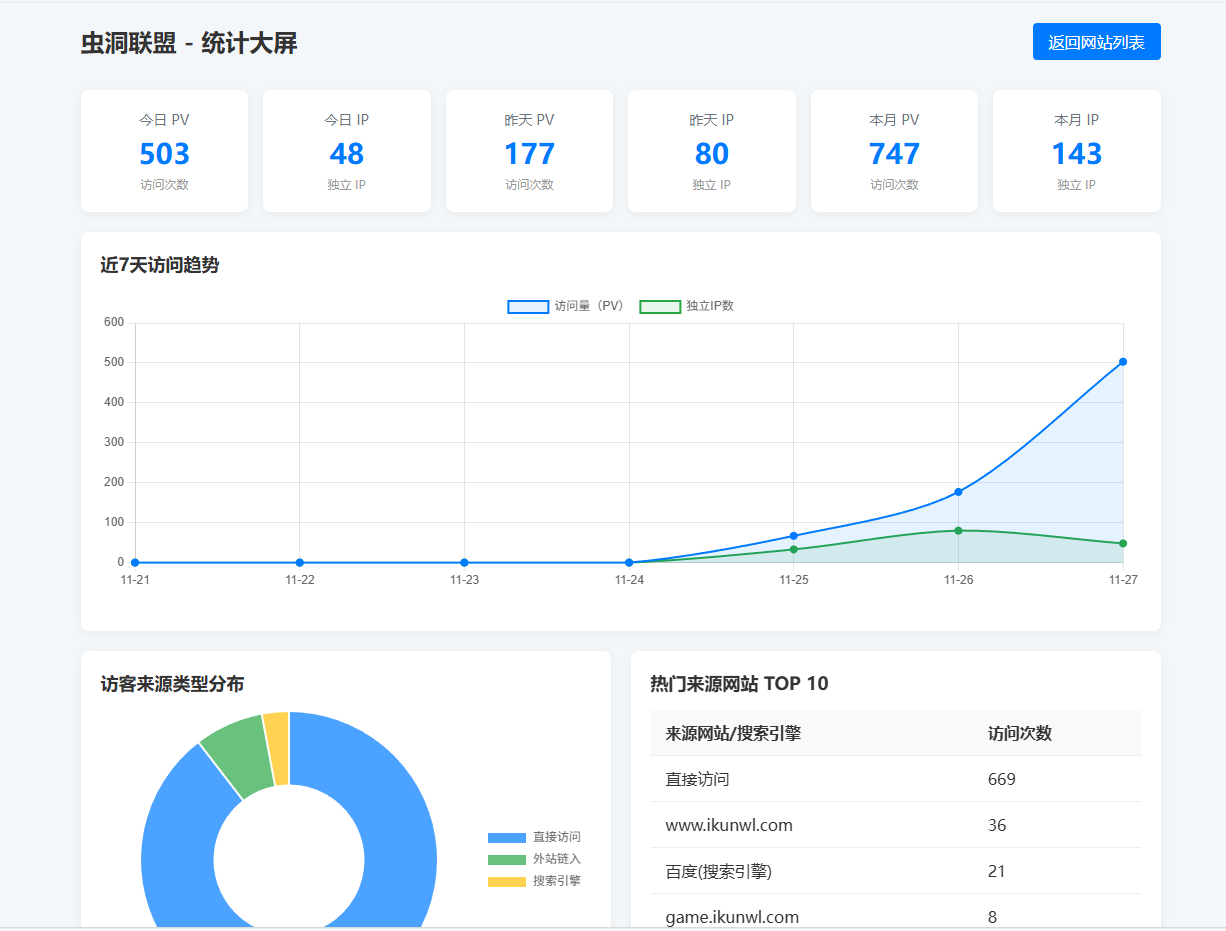Toggle 直接访问 in the donut legend
Image resolution: width=1226 pixels, height=931 pixels.
point(532,836)
